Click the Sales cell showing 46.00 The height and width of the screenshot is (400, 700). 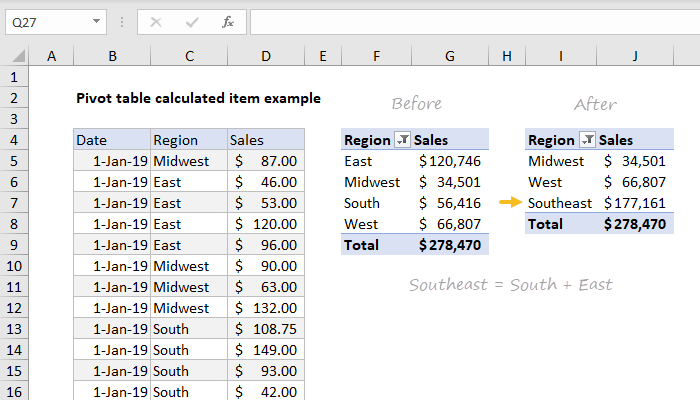tap(266, 182)
